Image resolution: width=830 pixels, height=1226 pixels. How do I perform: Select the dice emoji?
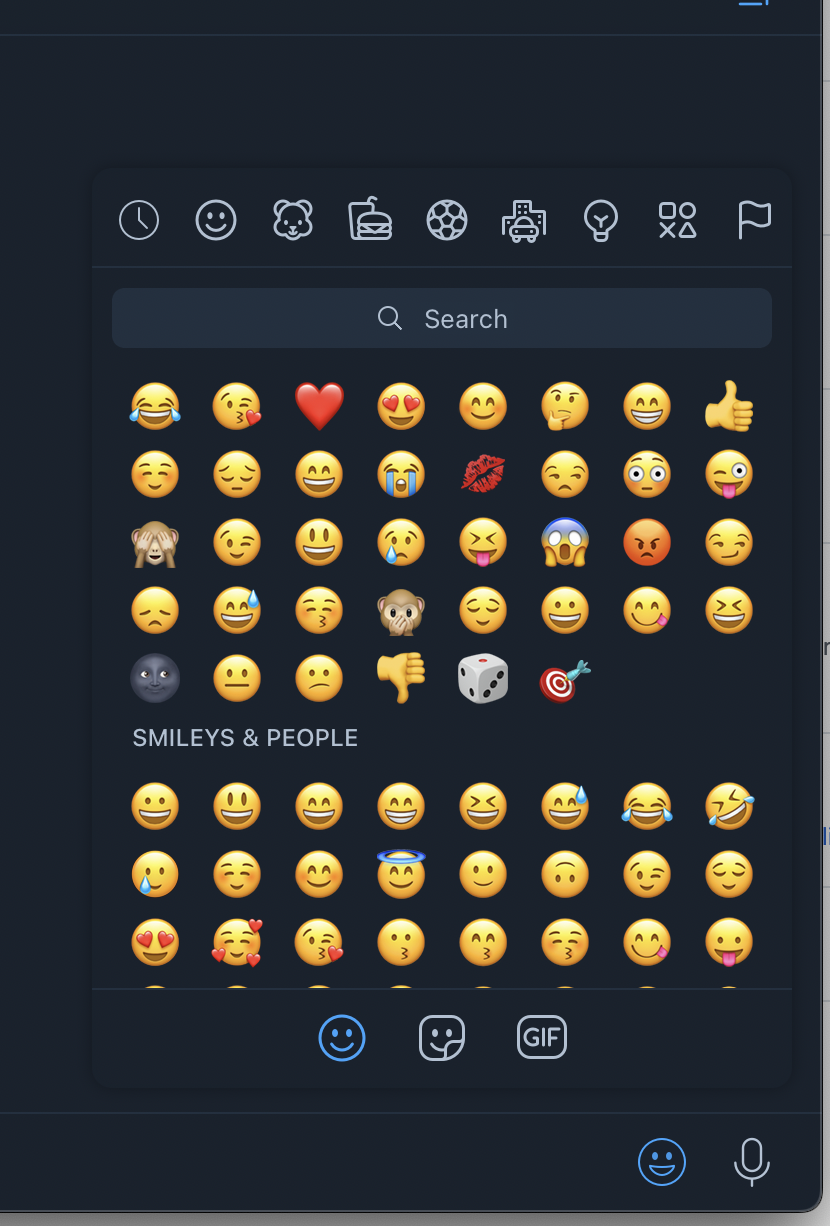[x=483, y=678]
